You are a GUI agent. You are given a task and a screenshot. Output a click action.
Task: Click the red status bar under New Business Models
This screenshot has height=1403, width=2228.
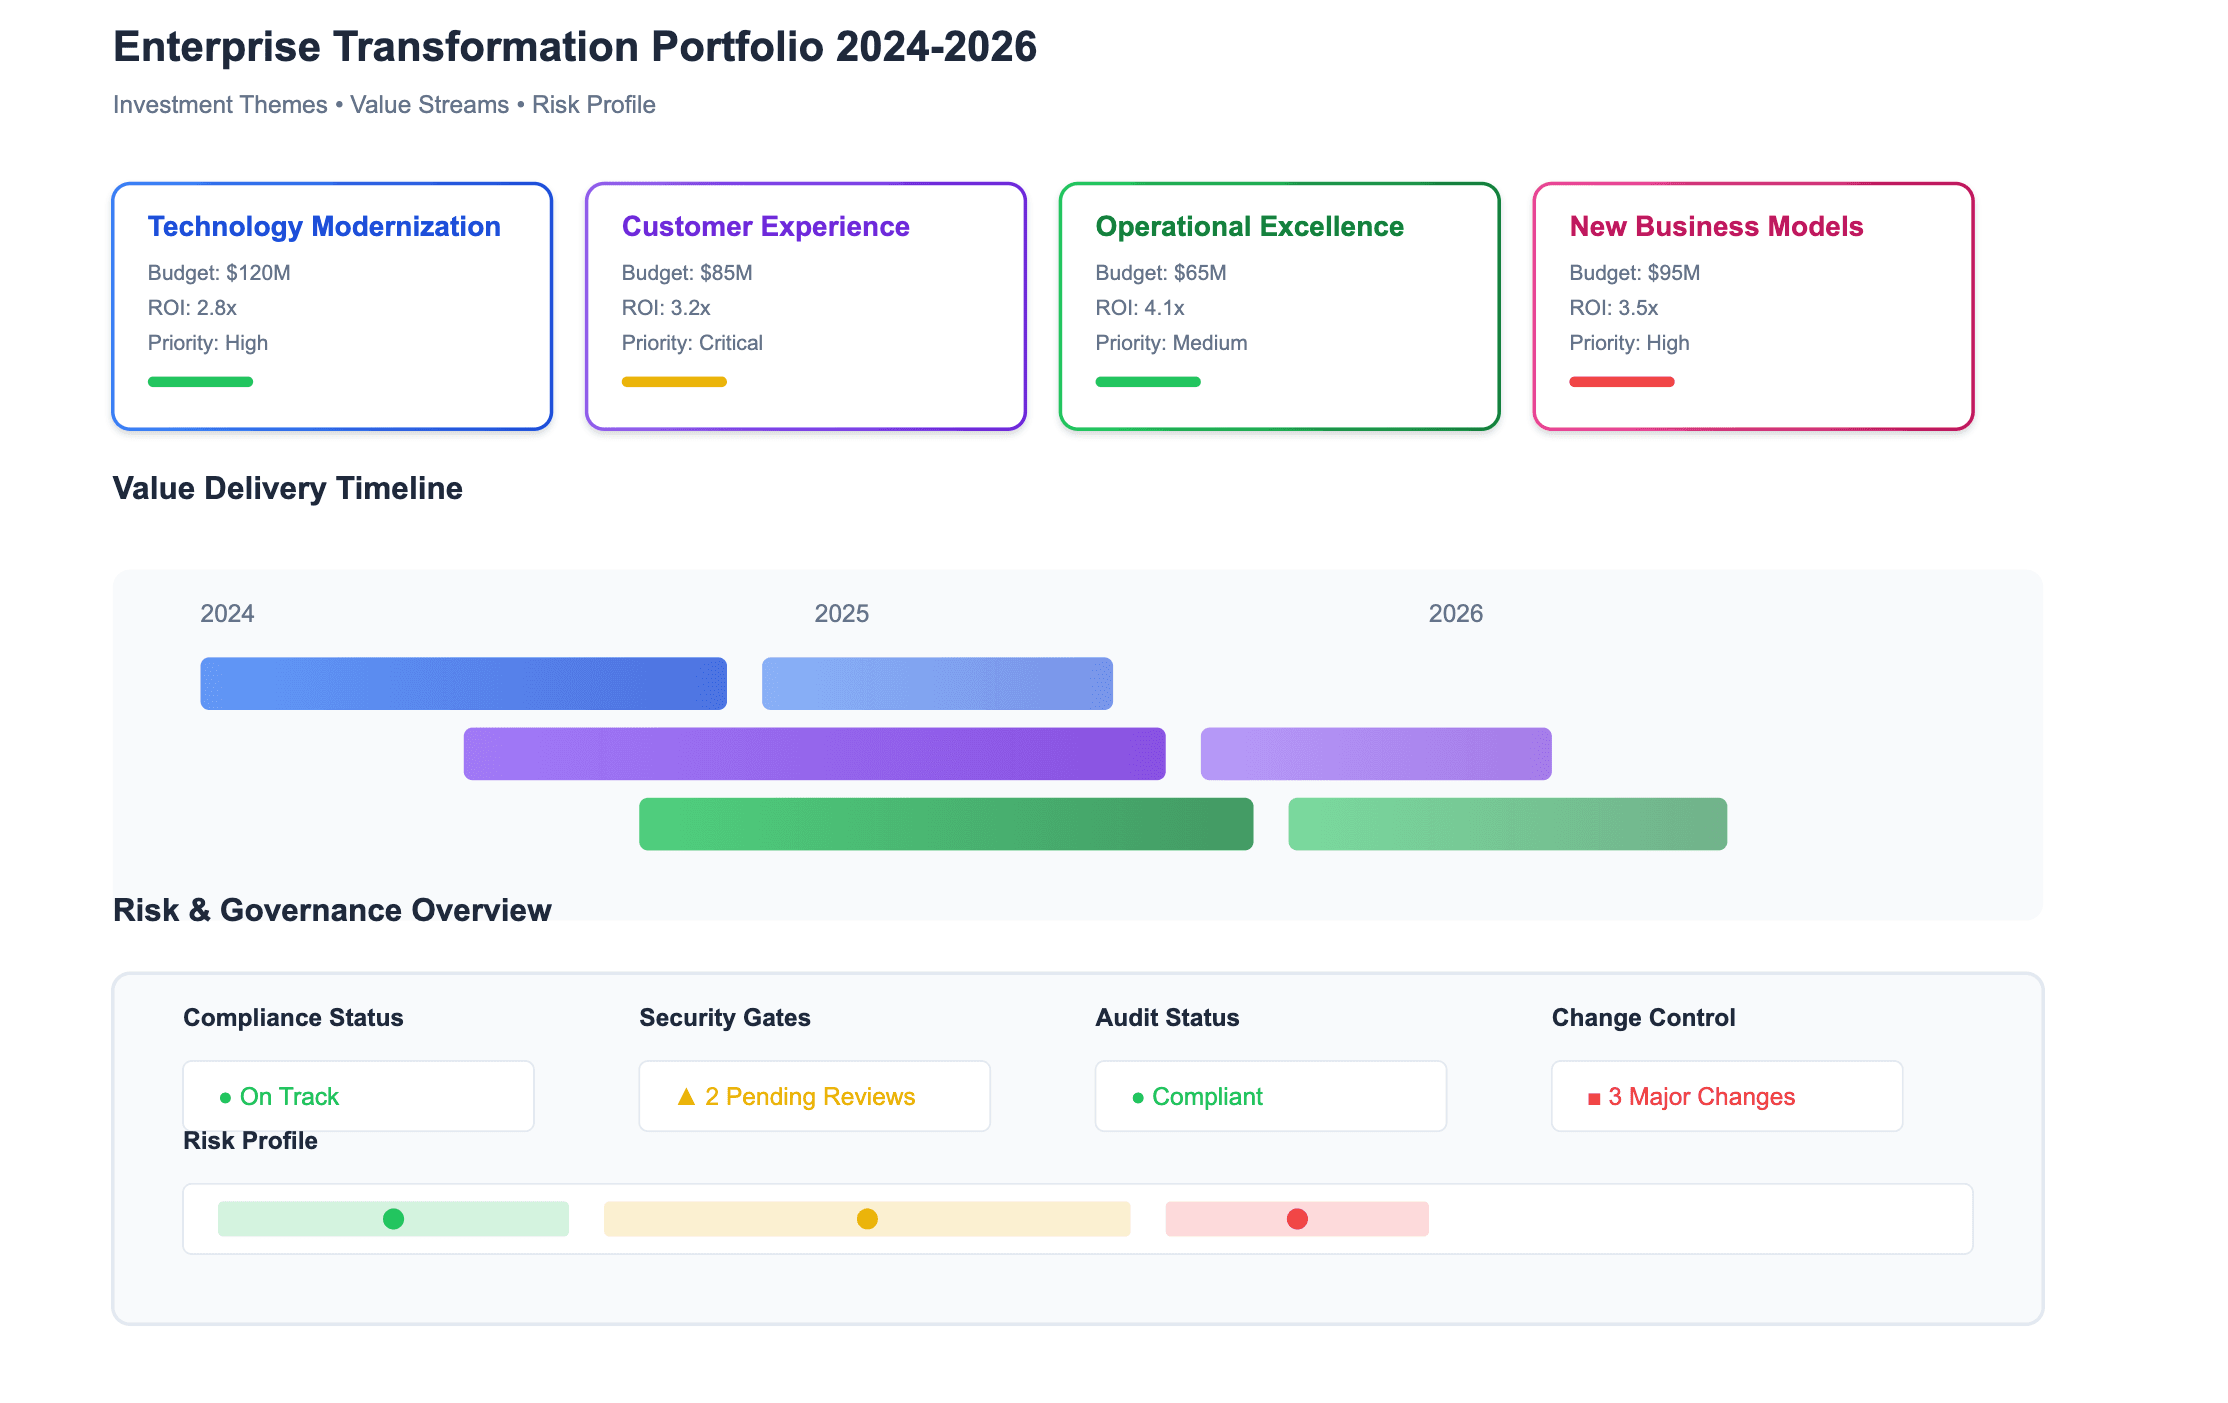(1621, 382)
